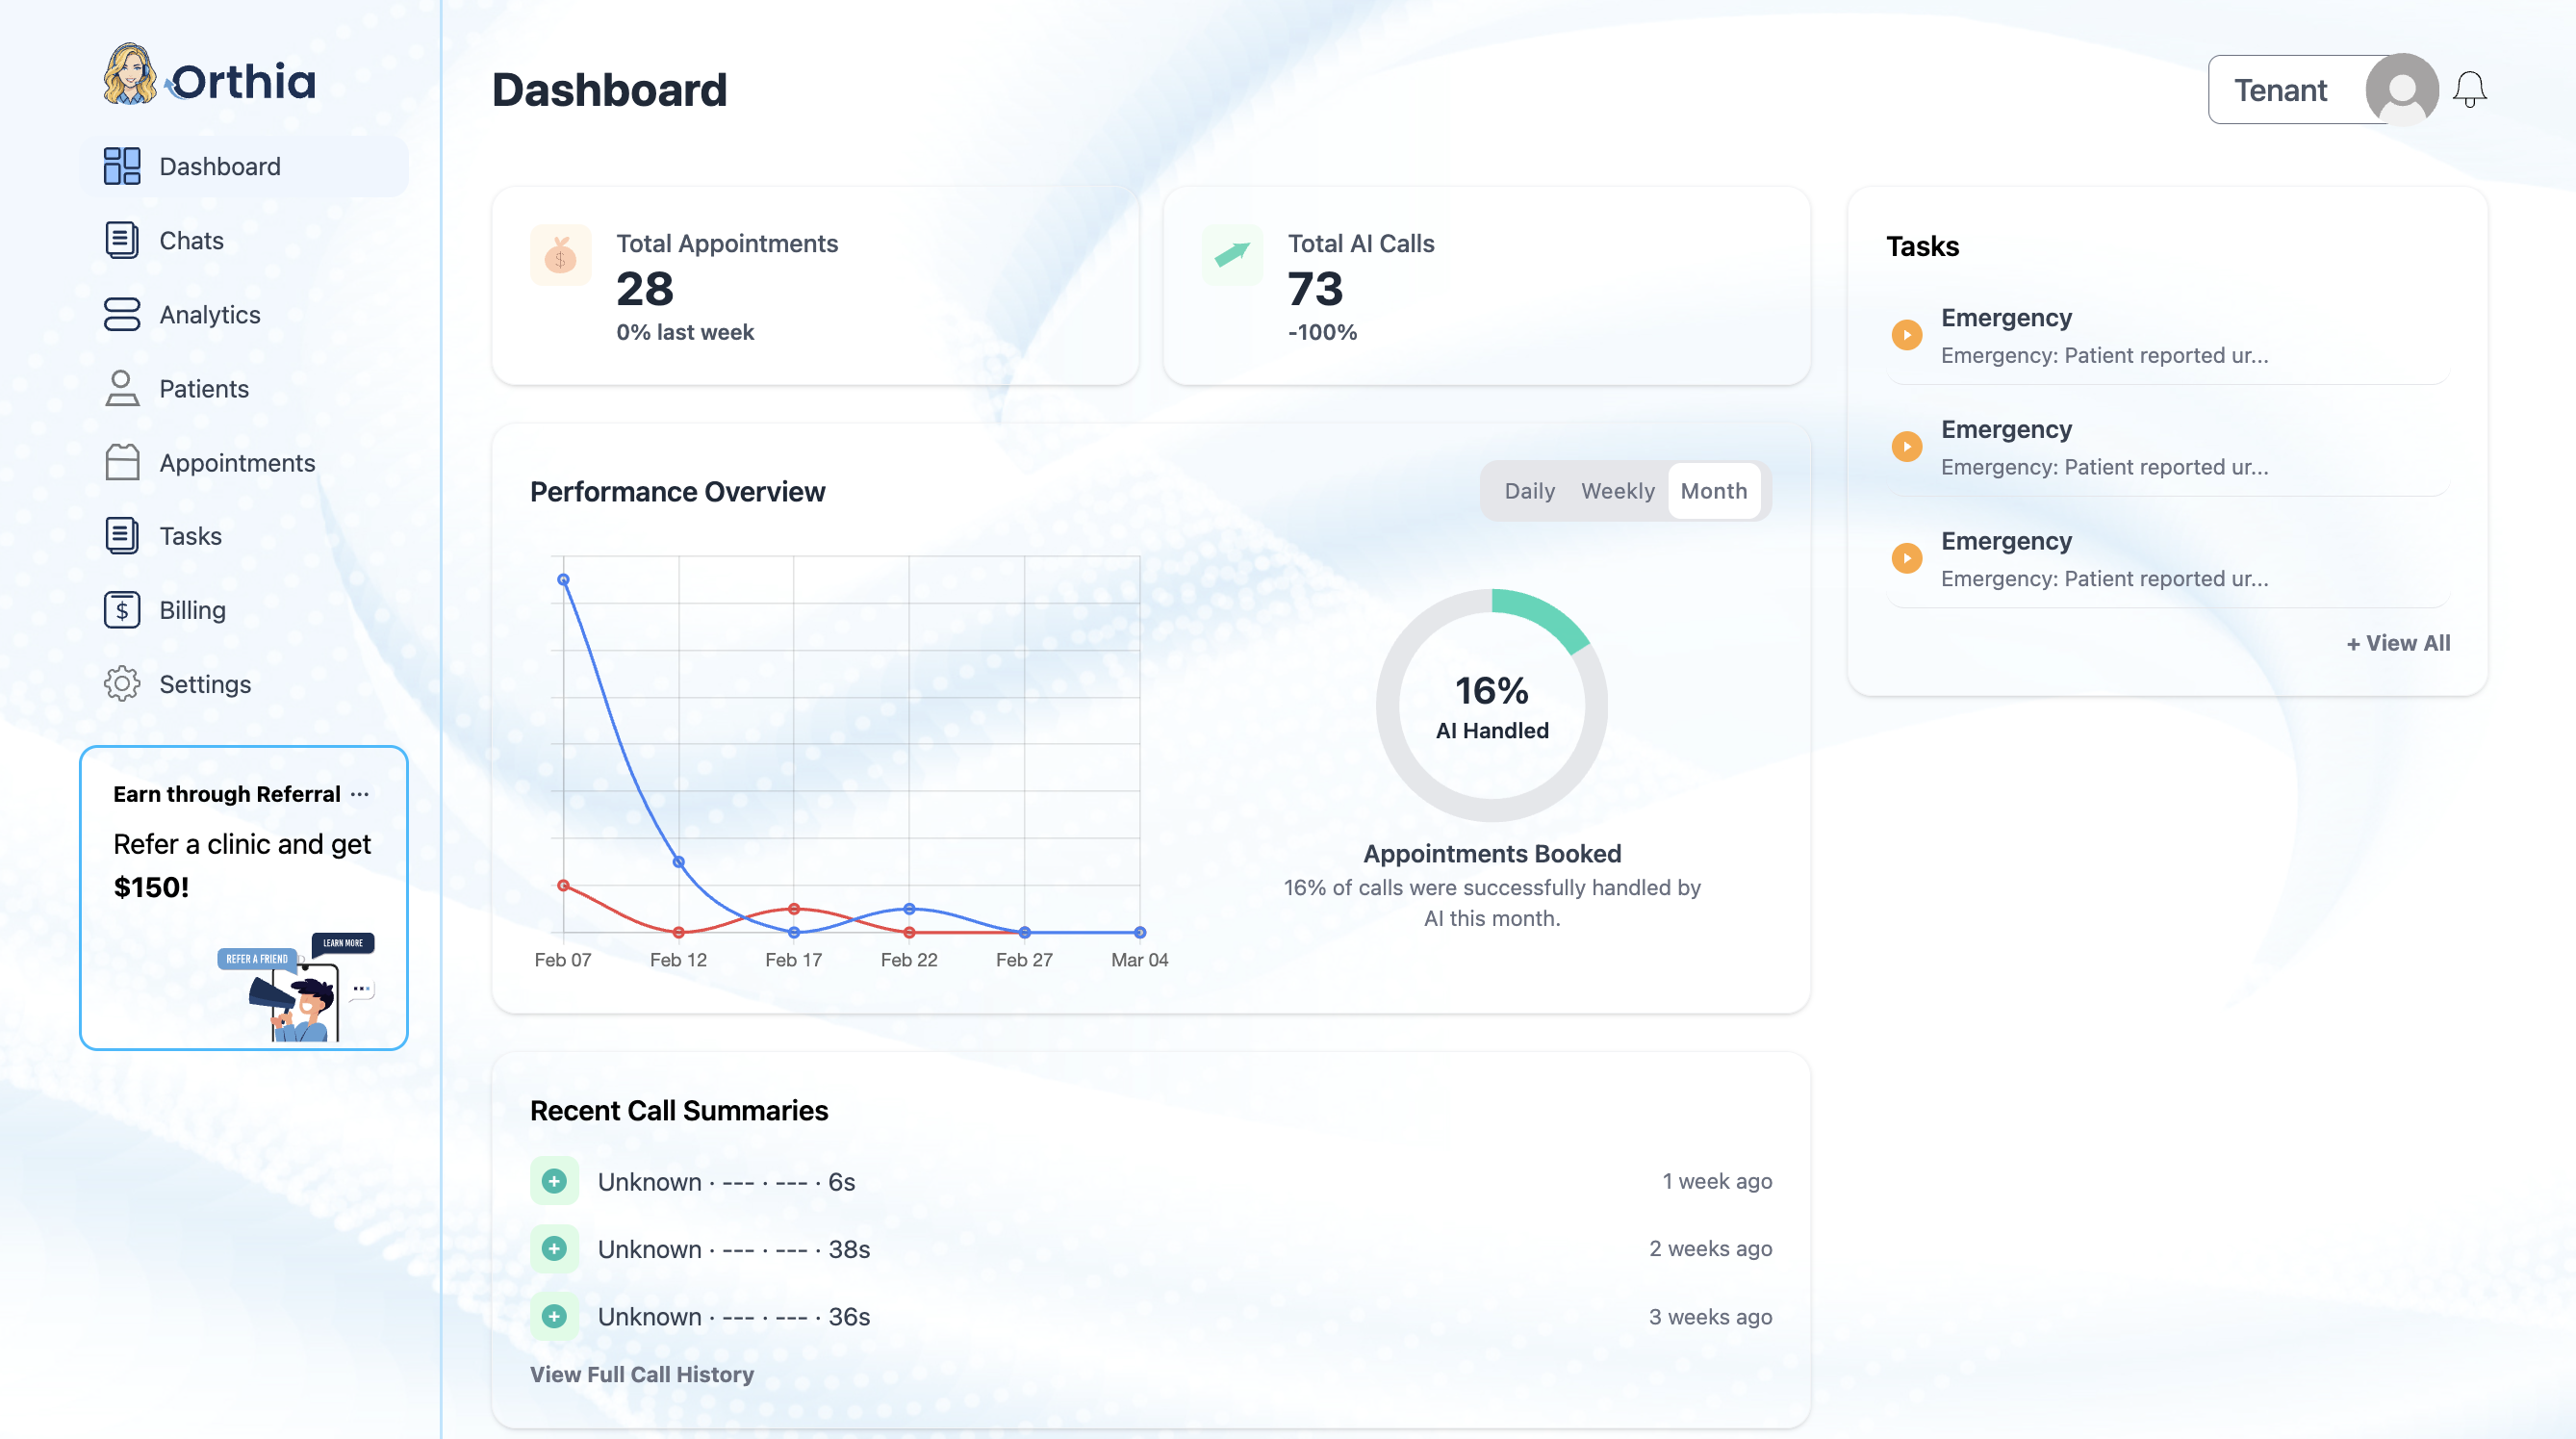Click the user avatar icon
2576x1439 pixels.
point(2401,90)
